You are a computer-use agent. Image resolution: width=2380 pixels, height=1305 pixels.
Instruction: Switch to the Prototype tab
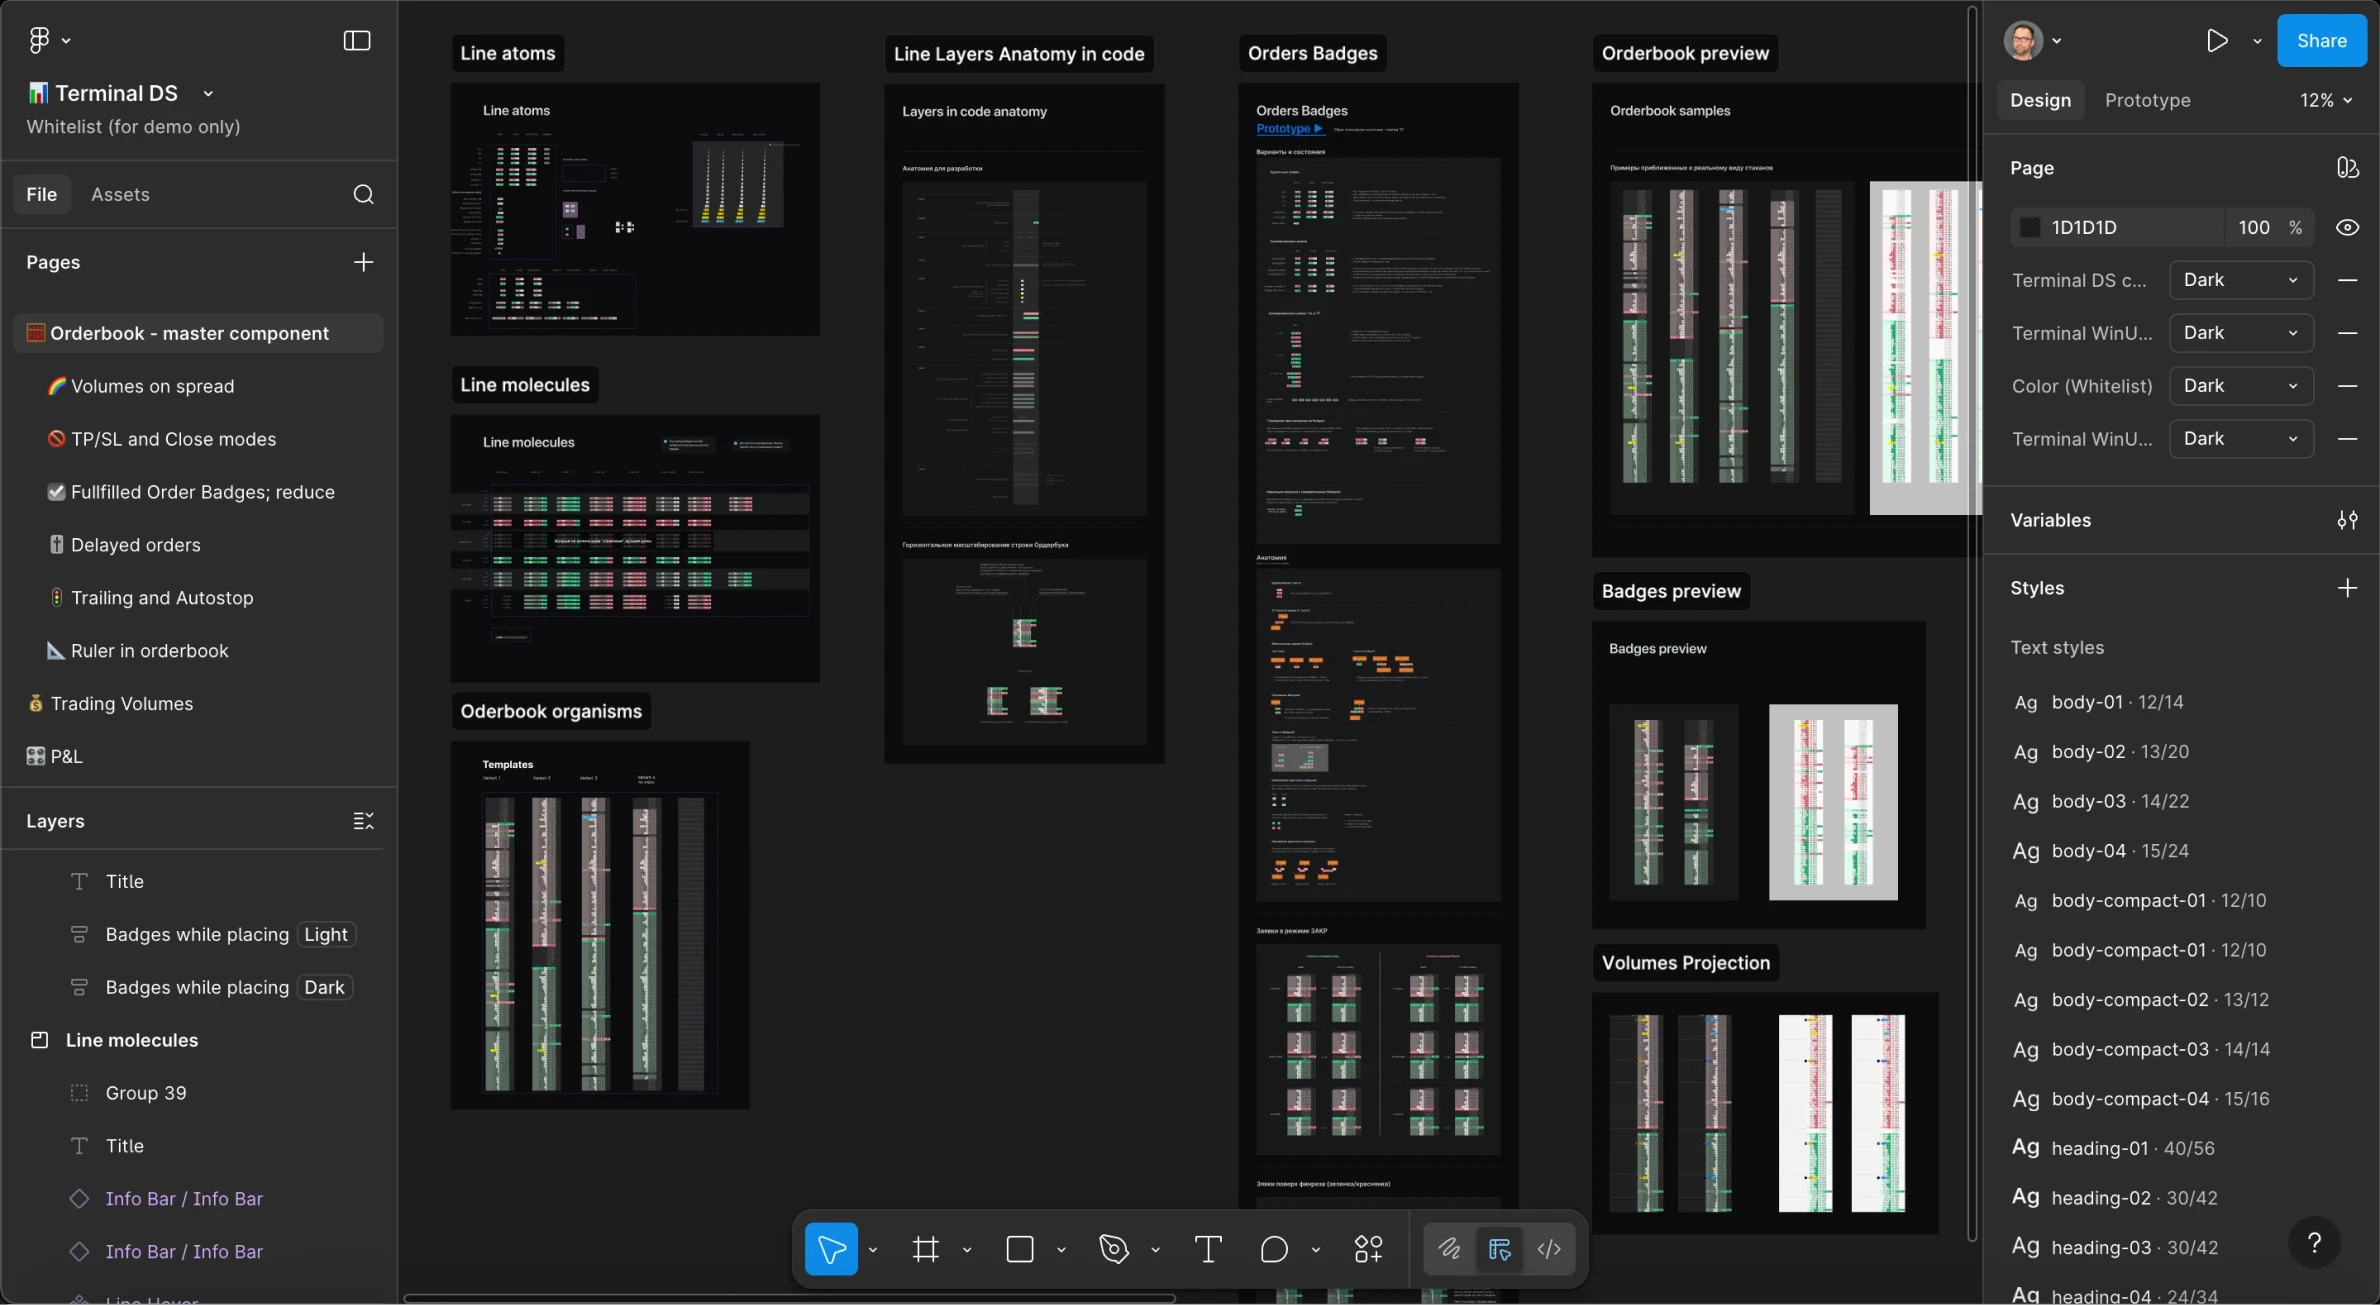(2147, 100)
